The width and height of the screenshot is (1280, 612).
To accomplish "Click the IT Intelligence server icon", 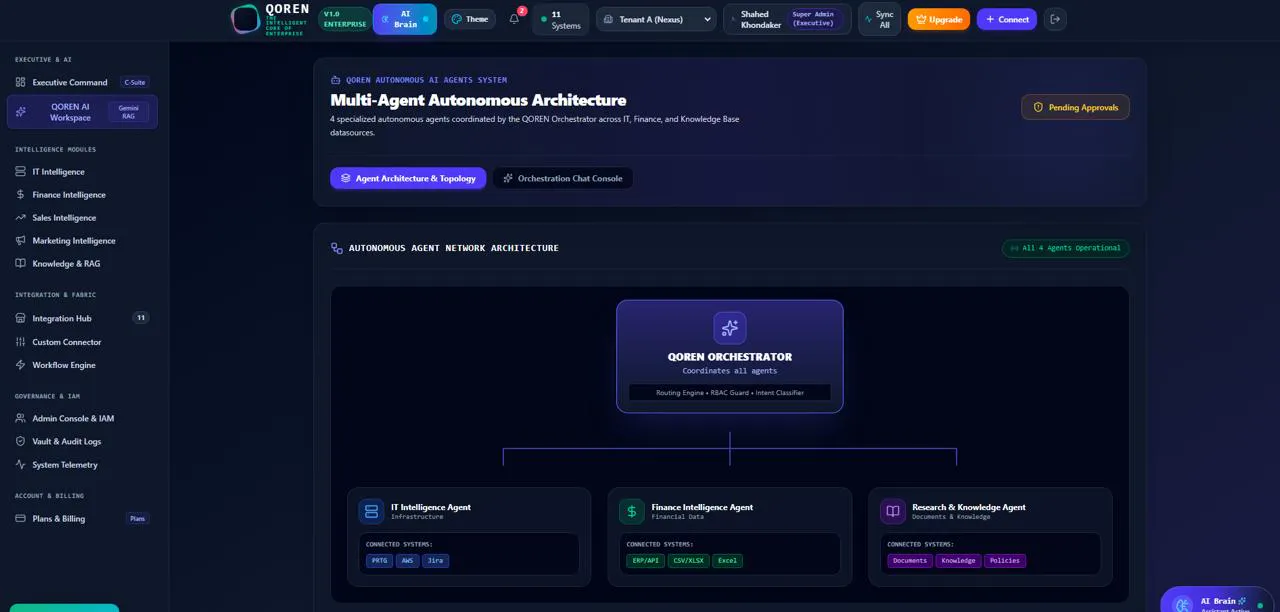I will click(21, 172).
